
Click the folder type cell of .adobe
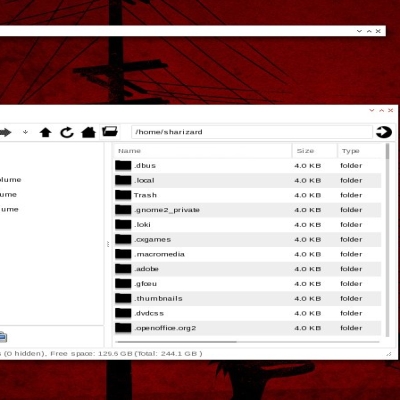click(x=351, y=269)
